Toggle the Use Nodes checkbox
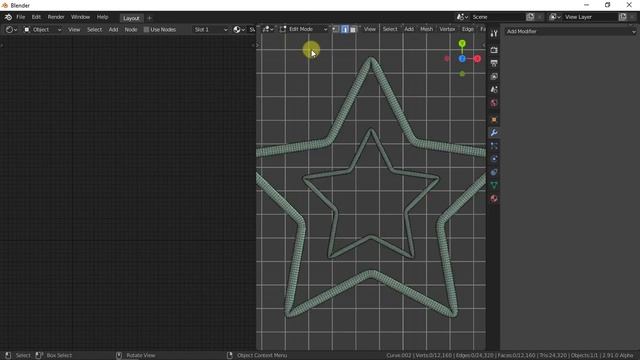Viewport: 640px width, 360px height. coord(146,30)
